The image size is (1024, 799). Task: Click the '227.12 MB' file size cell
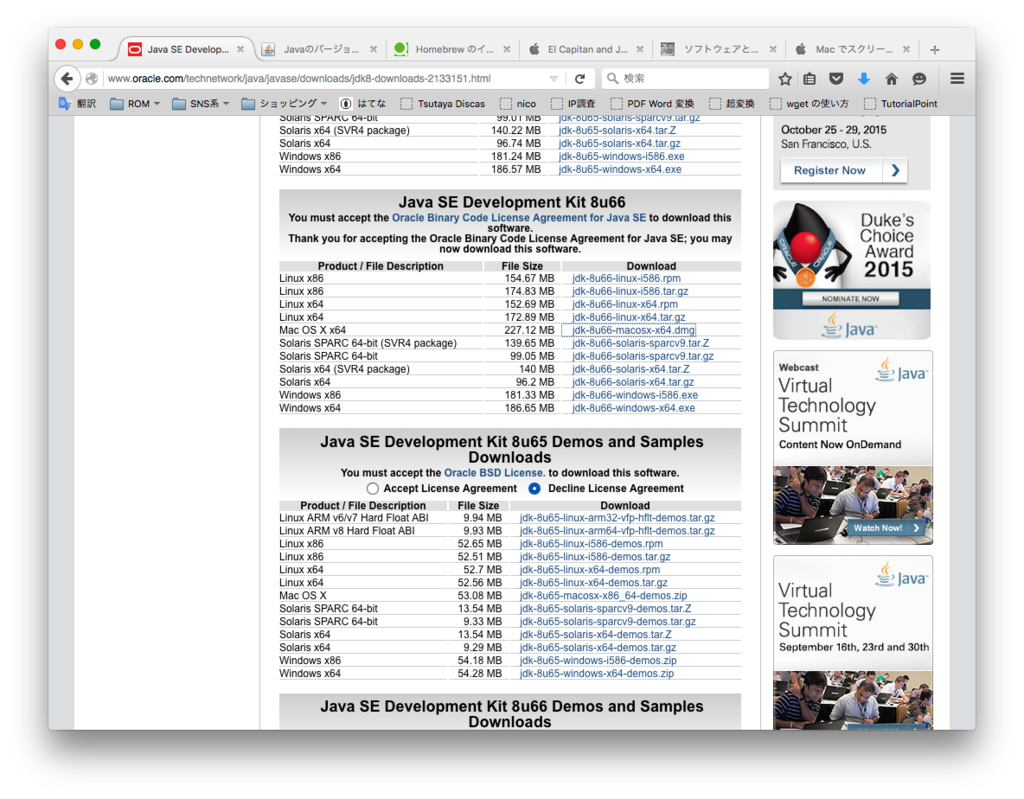(529, 331)
